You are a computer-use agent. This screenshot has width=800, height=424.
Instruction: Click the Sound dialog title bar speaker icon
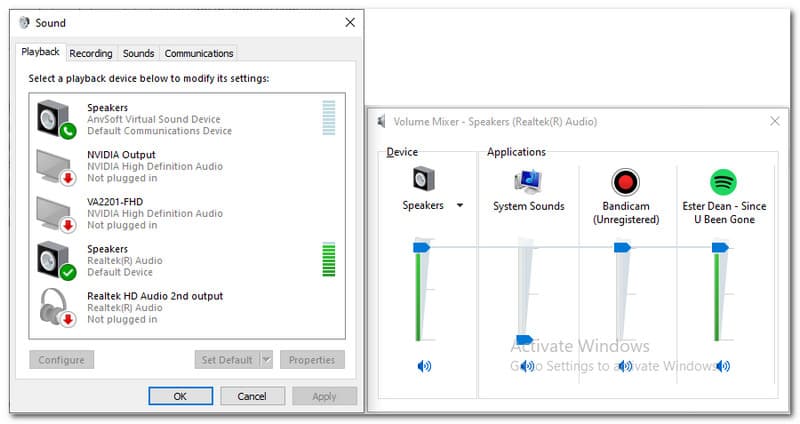click(24, 23)
